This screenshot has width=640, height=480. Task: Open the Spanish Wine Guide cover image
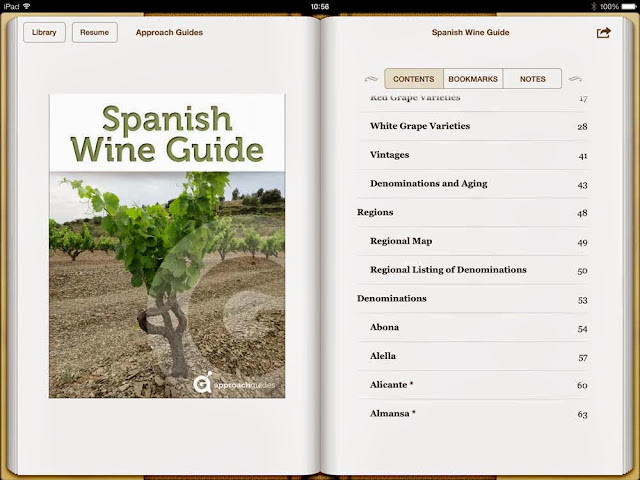167,246
